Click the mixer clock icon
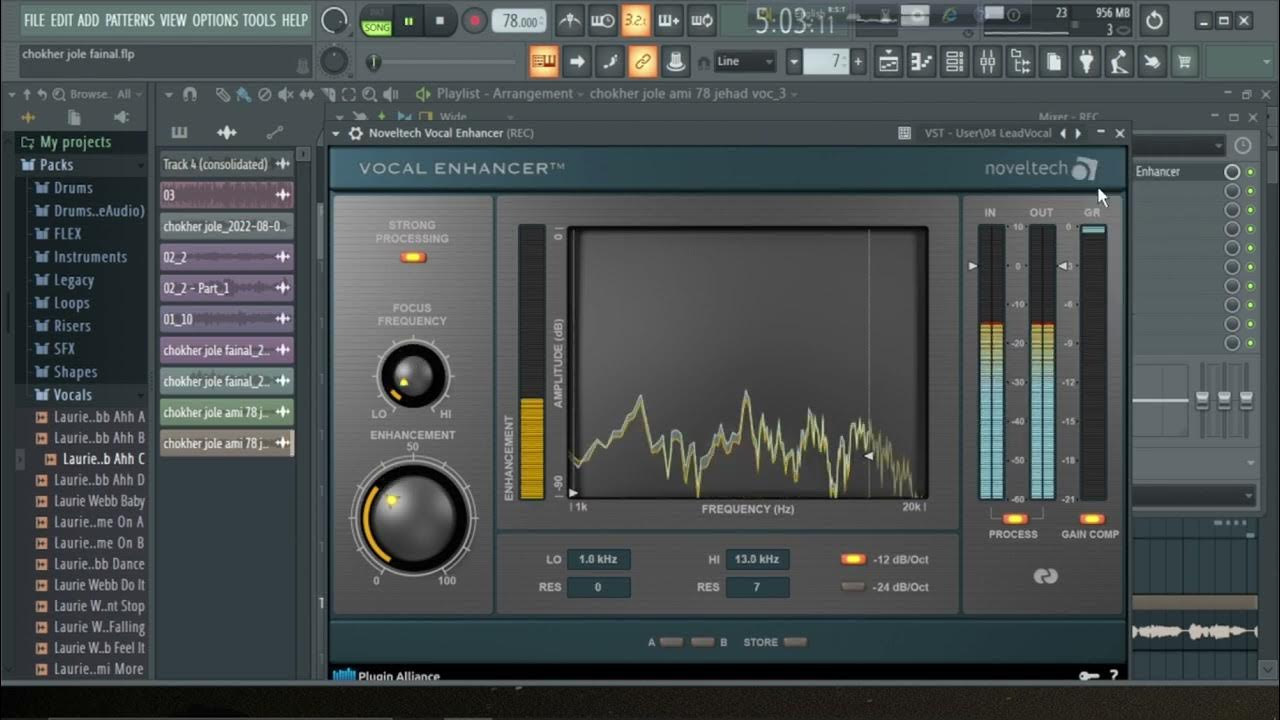The height and width of the screenshot is (720, 1280). (1242, 146)
